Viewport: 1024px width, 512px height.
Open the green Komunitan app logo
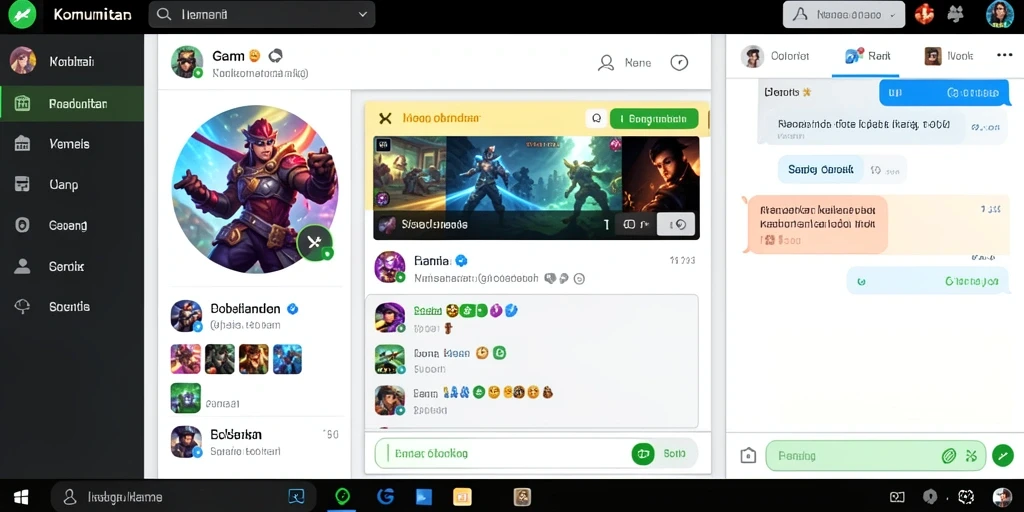(22, 14)
